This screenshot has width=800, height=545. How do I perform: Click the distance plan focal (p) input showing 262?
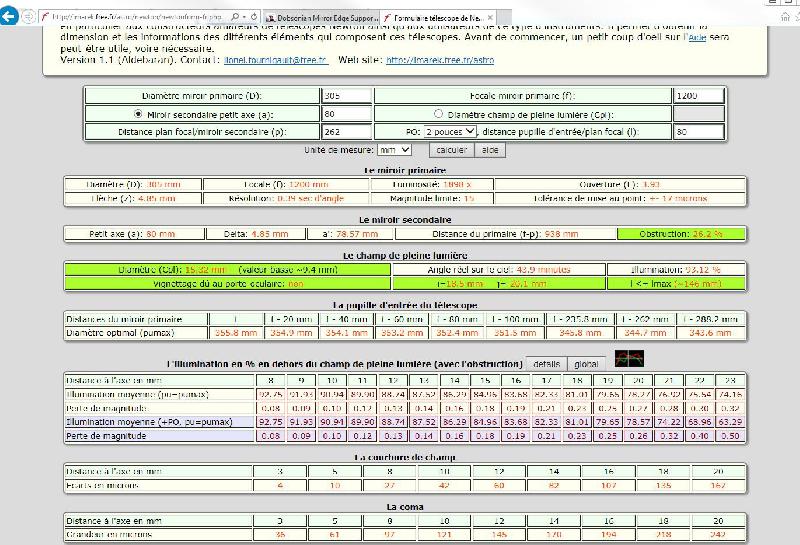tap(346, 132)
